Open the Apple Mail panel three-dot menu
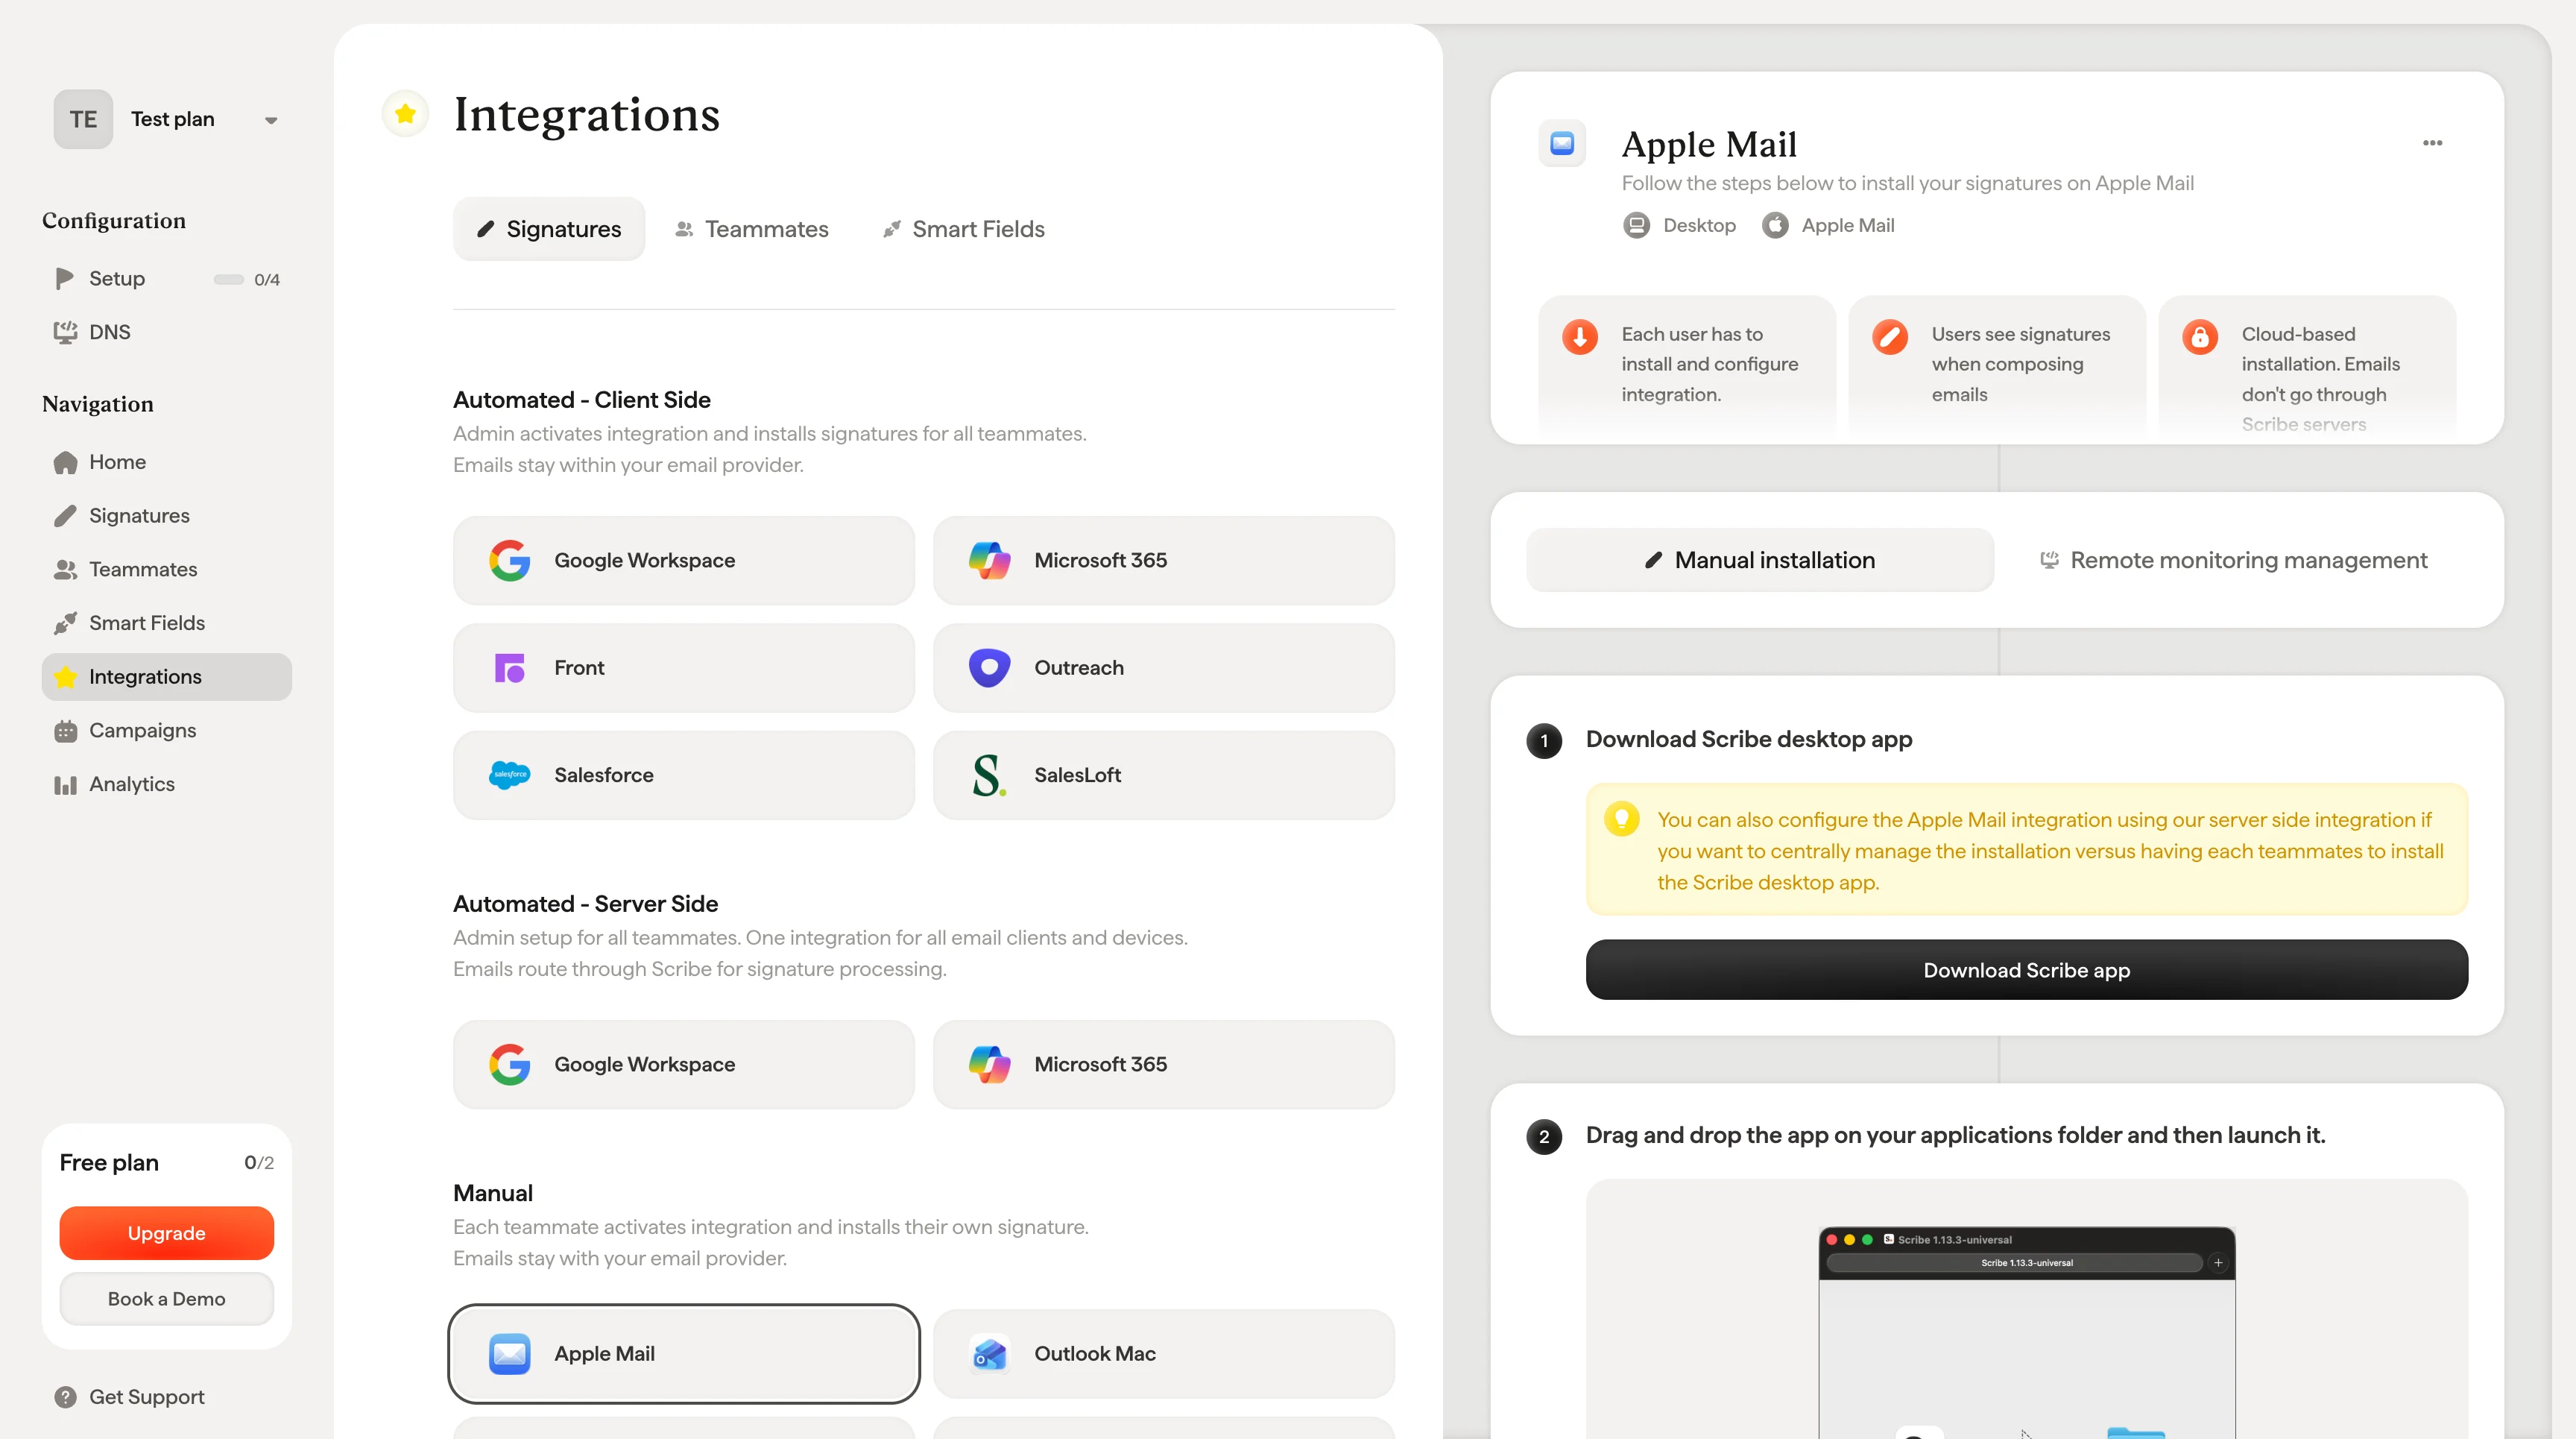This screenshot has height=1439, width=2576. coord(2433,143)
